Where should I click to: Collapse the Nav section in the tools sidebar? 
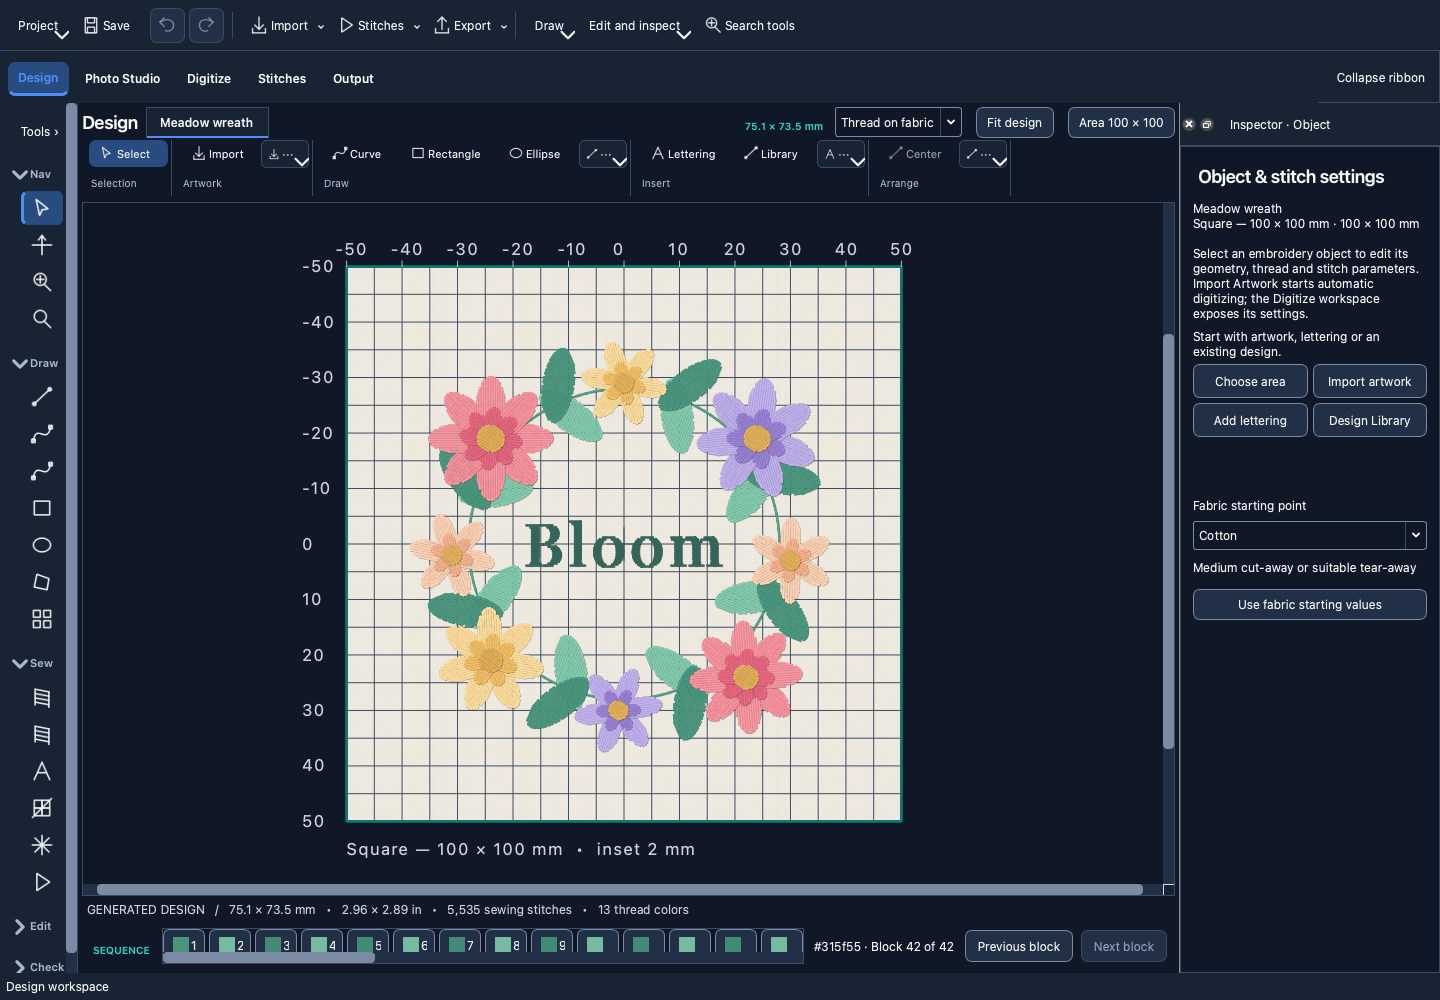pos(32,174)
